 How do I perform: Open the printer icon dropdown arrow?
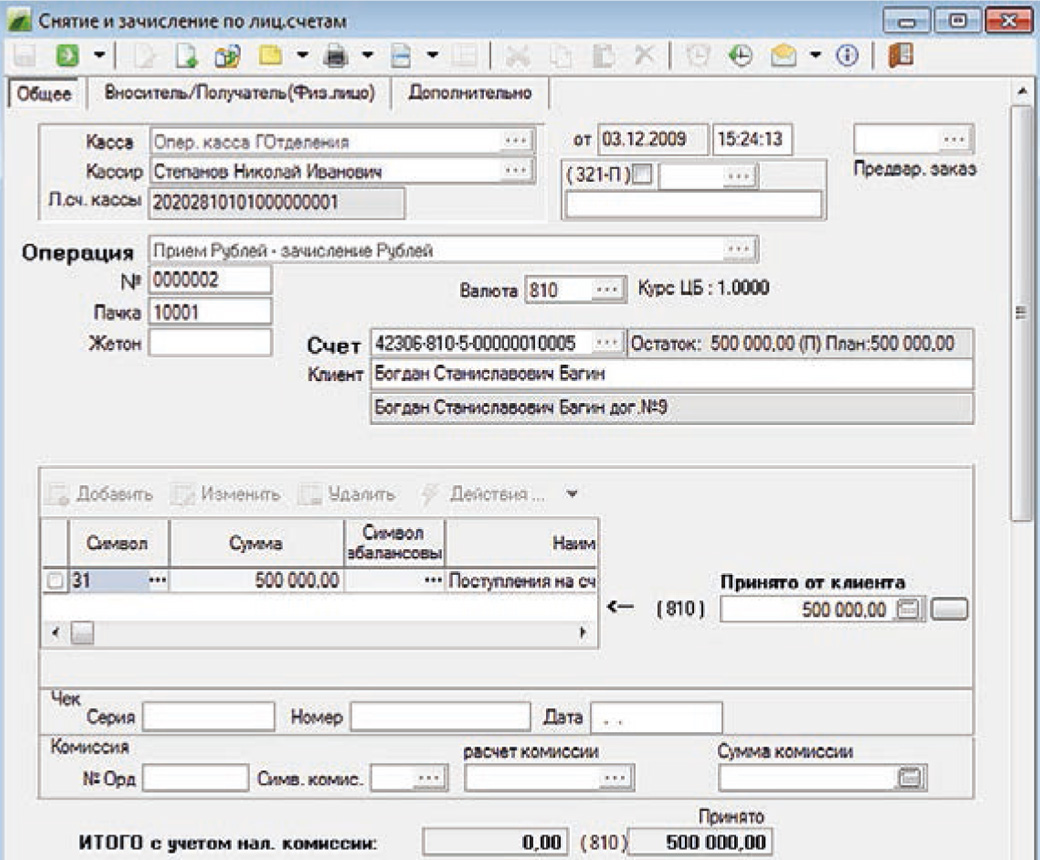[x=367, y=58]
